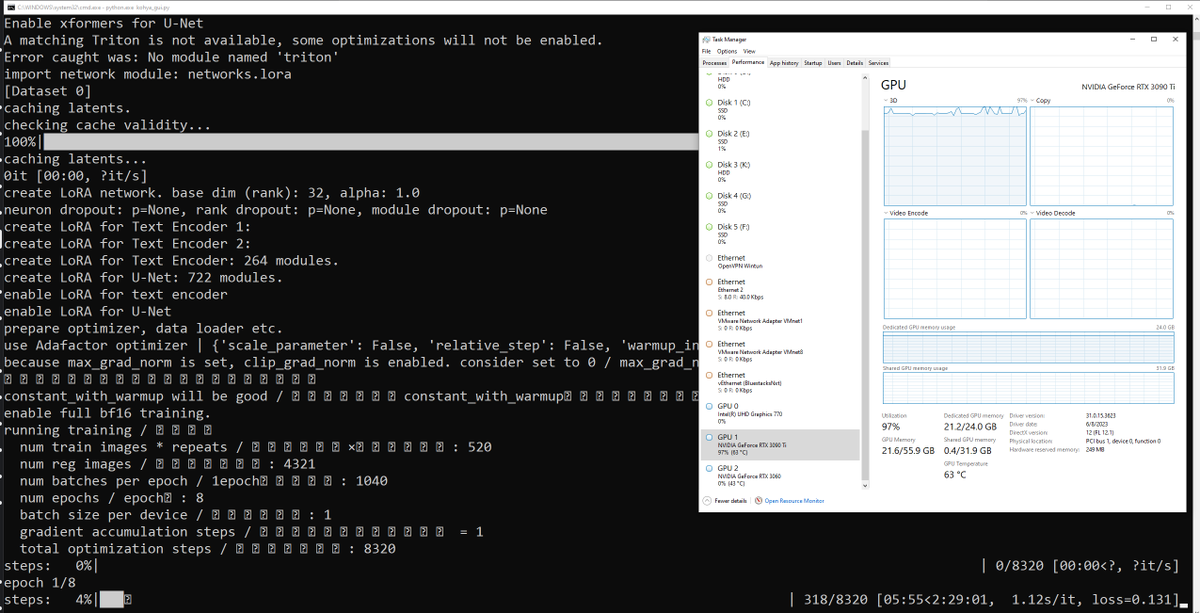
Task: Switch to the Processes tab
Action: tap(714, 63)
